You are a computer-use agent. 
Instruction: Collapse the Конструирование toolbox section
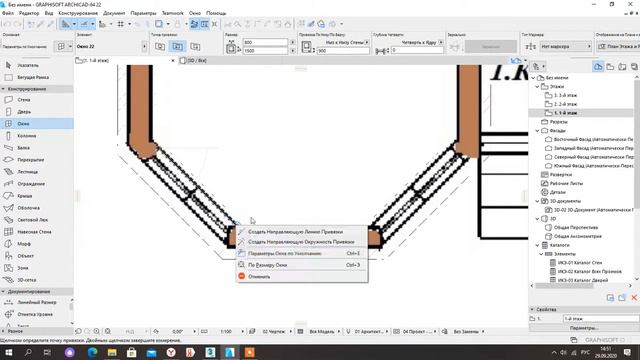click(3, 89)
